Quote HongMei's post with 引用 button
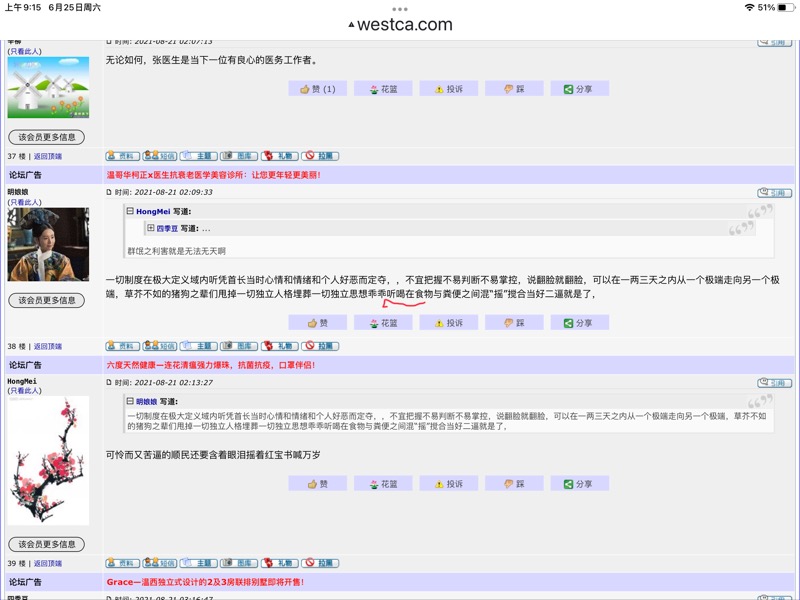Image resolution: width=800 pixels, height=600 pixels. click(774, 383)
